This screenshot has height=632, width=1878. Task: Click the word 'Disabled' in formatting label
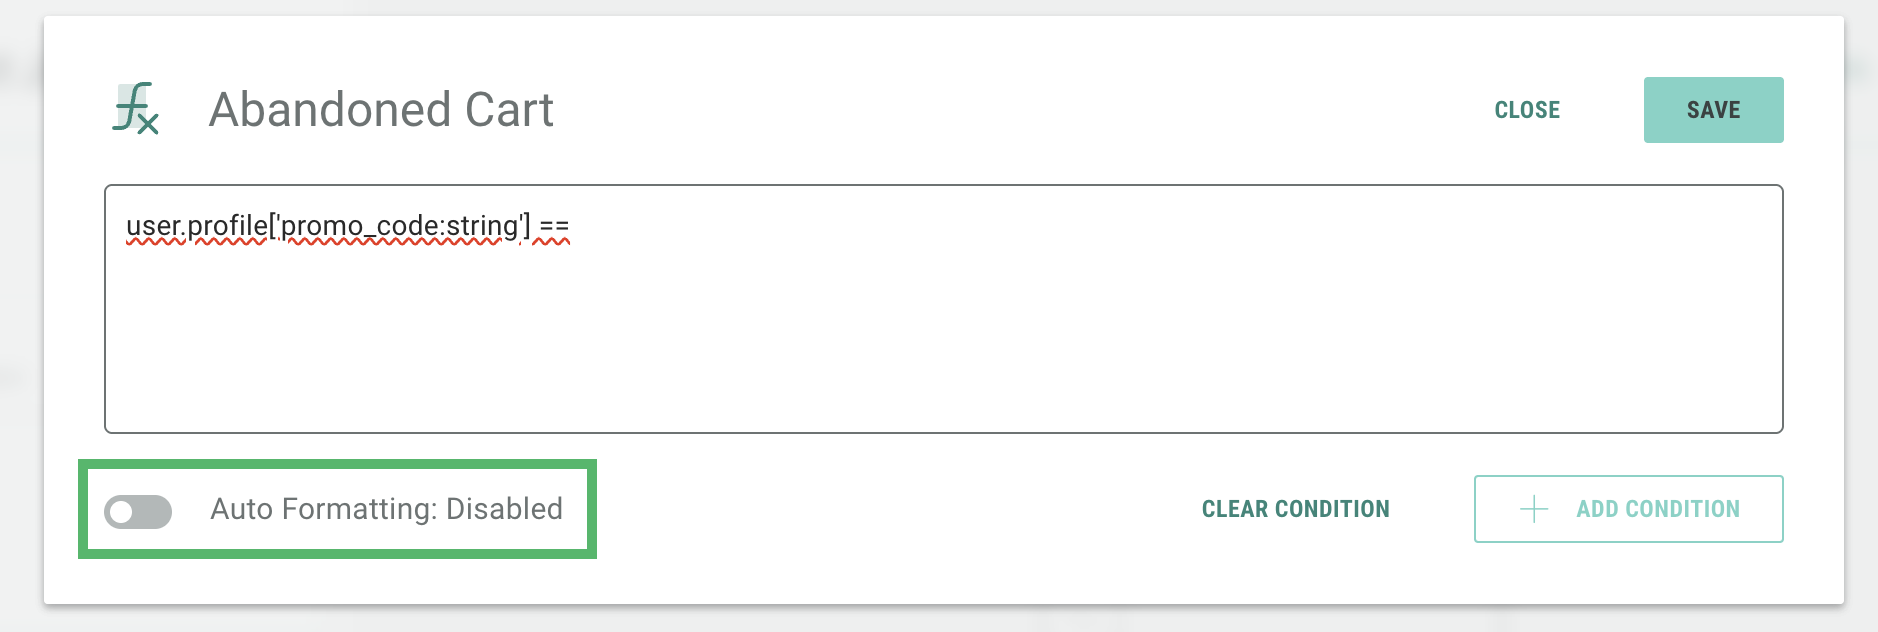[504, 509]
